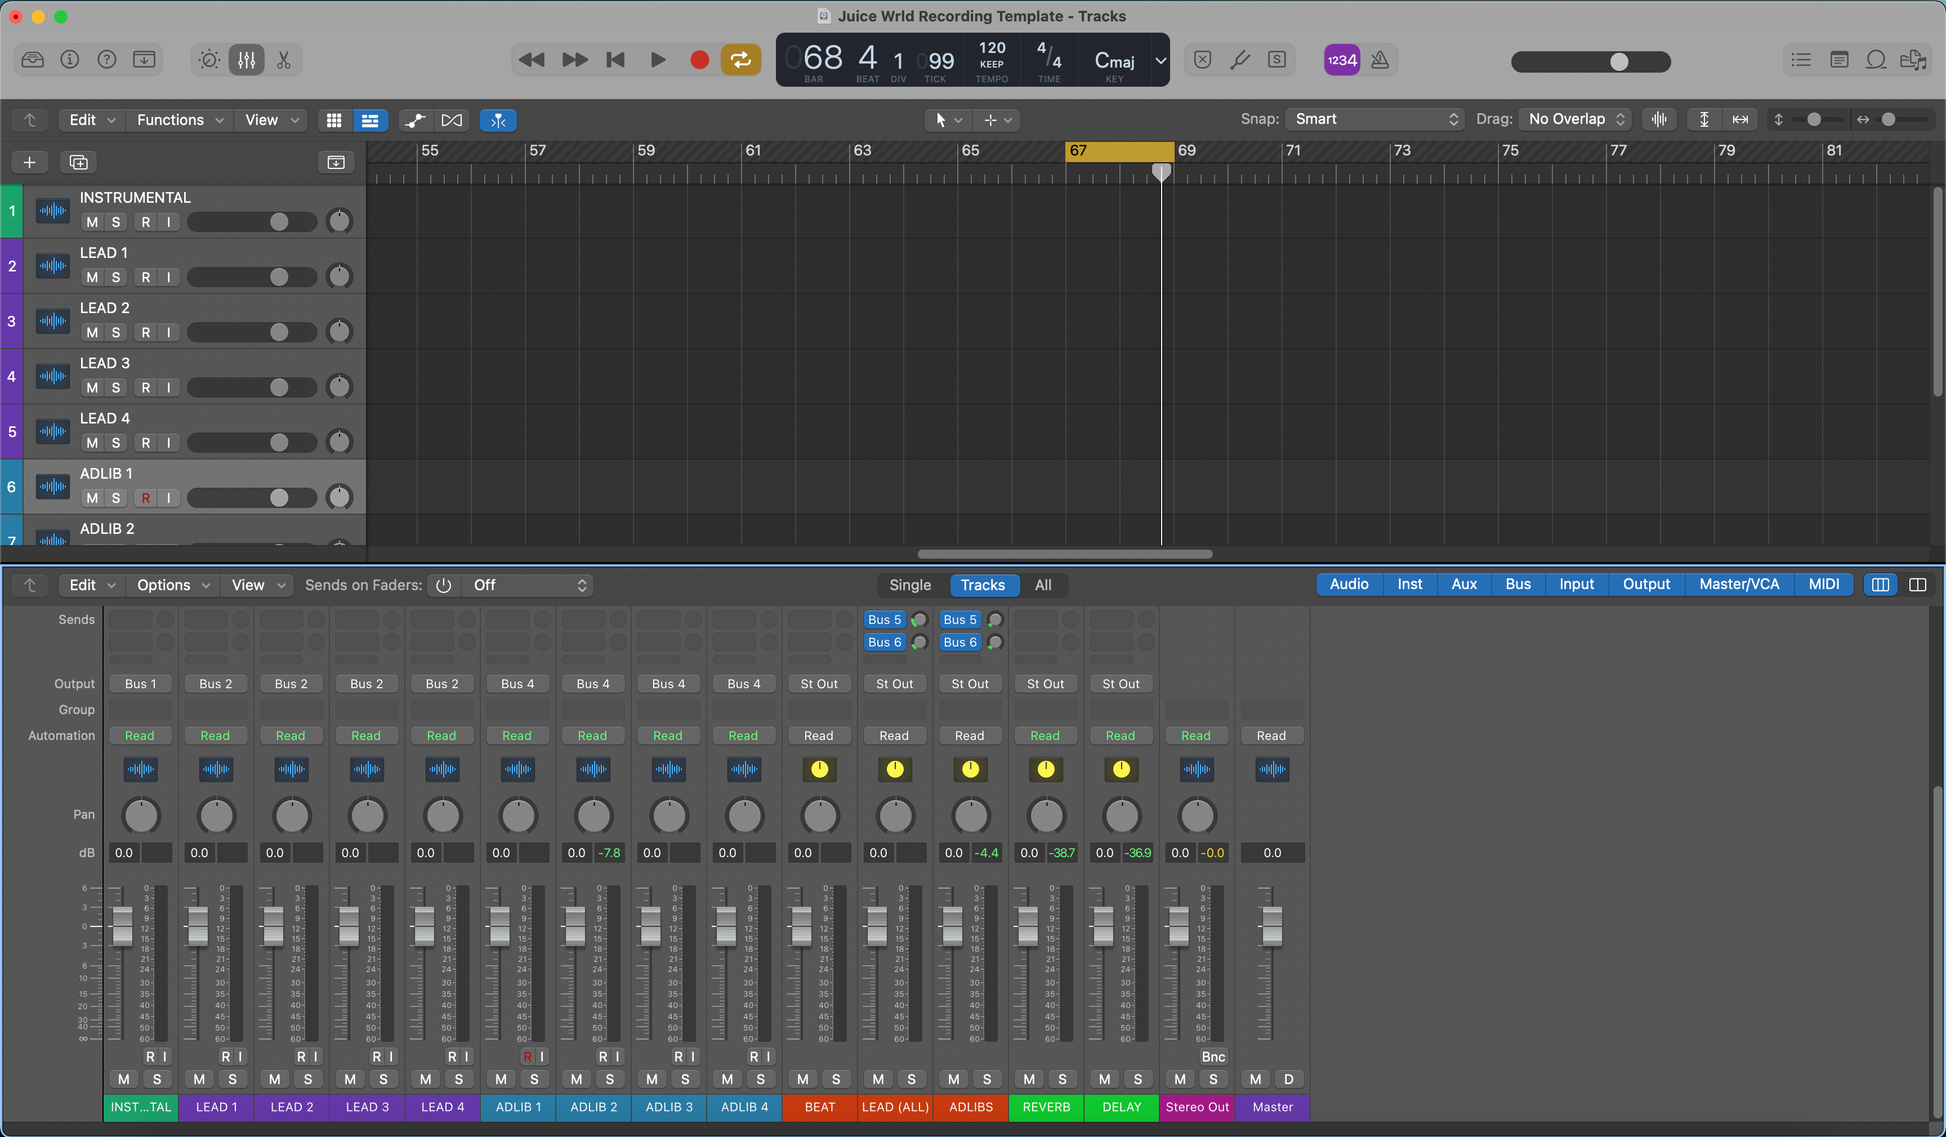
Task: Click the Bus 5 send on LEAD (ALL)
Action: [884, 620]
